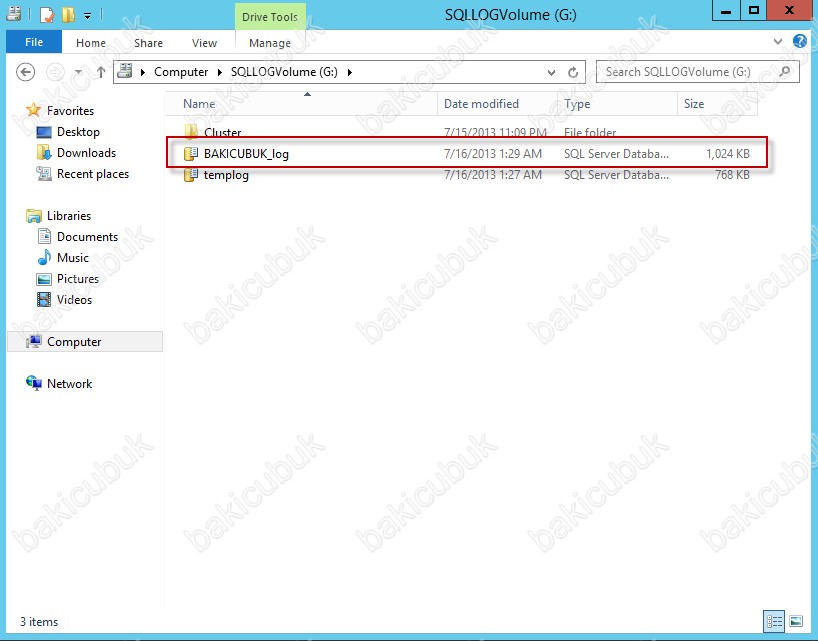Open Favorites in the navigation pane
The height and width of the screenshot is (641, 818).
(x=70, y=111)
